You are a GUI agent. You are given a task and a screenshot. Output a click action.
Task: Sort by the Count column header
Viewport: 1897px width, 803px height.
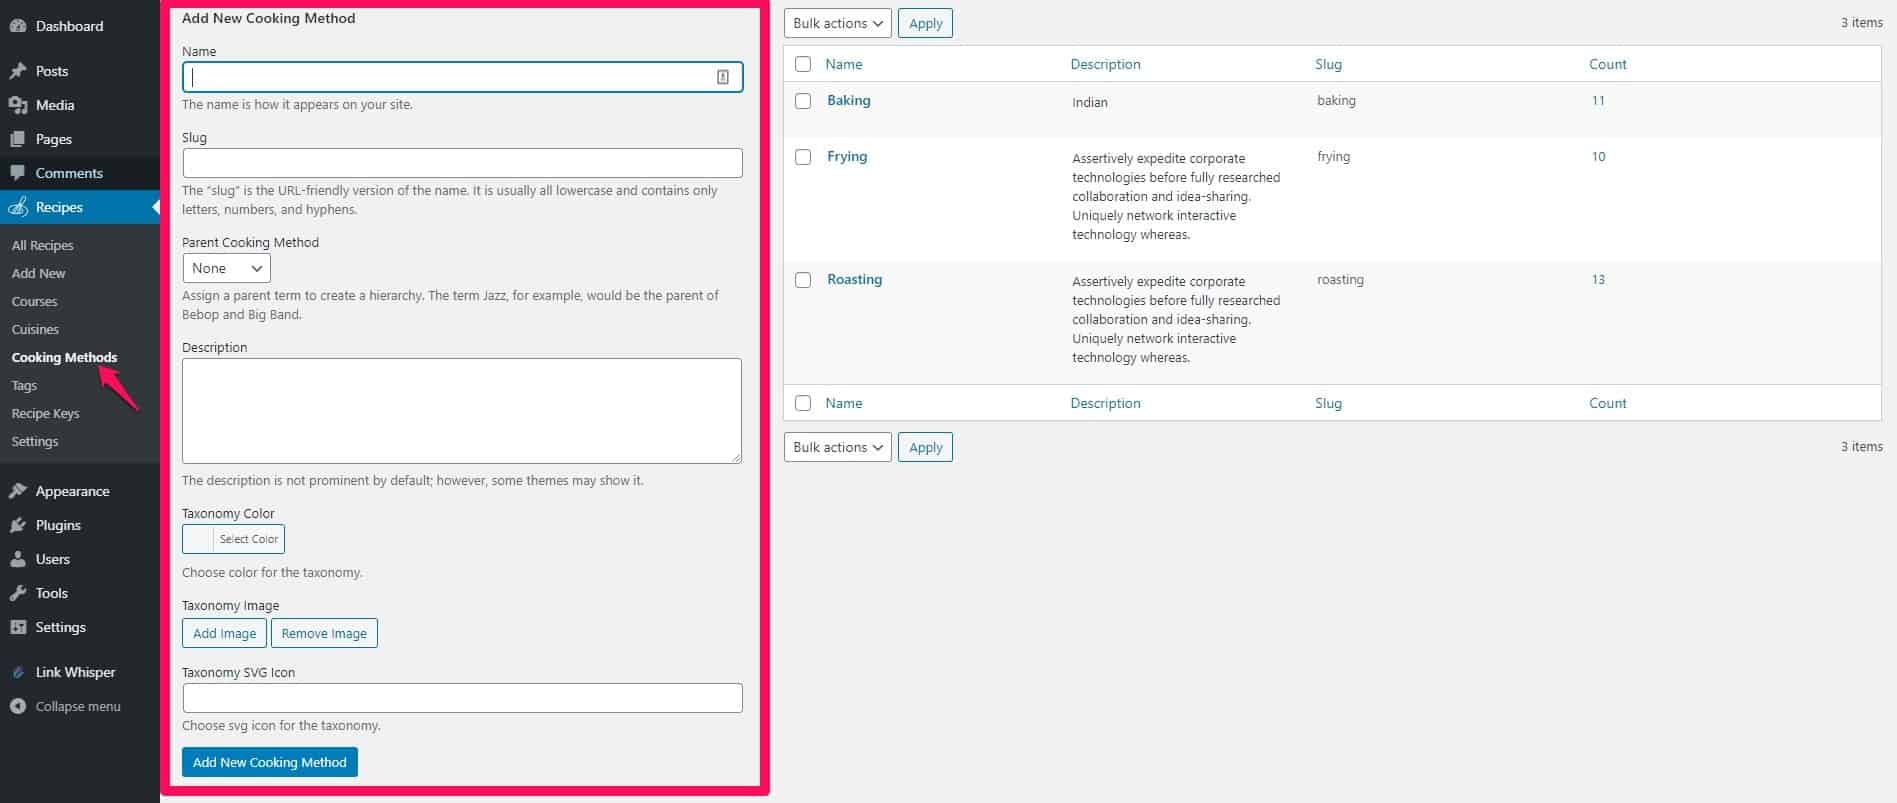(1608, 64)
